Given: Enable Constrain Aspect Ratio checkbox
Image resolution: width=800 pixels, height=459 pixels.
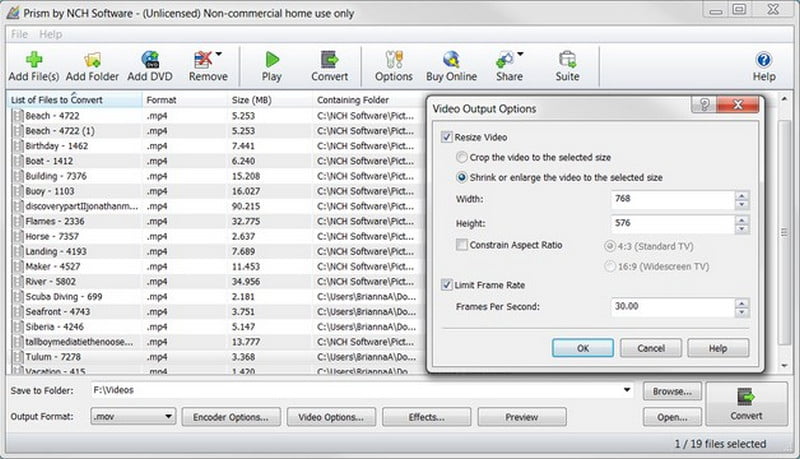Looking at the screenshot, I should pos(461,245).
